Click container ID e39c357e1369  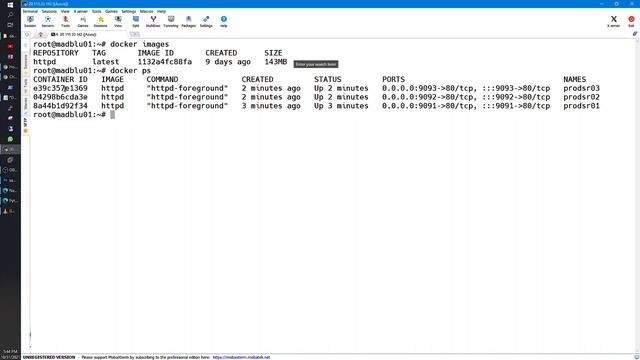pyautogui.click(x=60, y=88)
